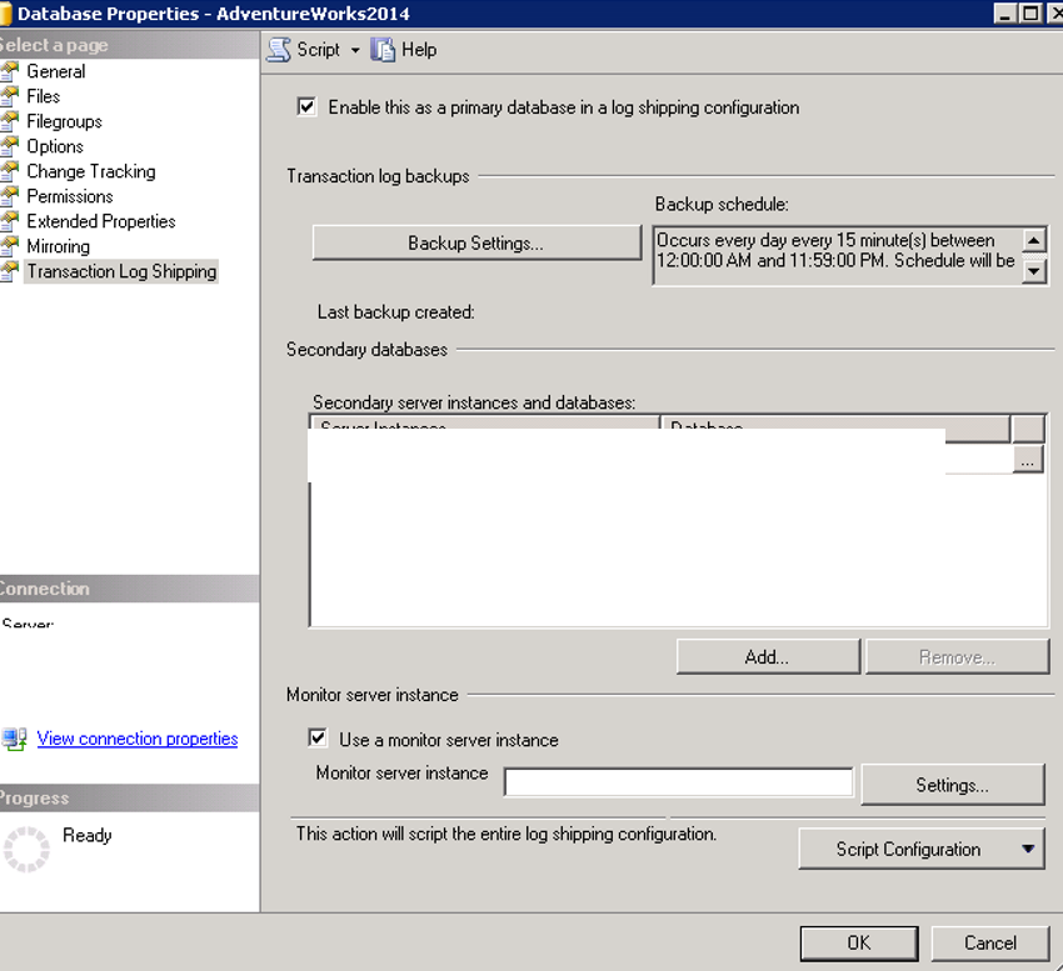Click the Help toolbar icon
This screenshot has width=1063, height=971.
(x=382, y=50)
